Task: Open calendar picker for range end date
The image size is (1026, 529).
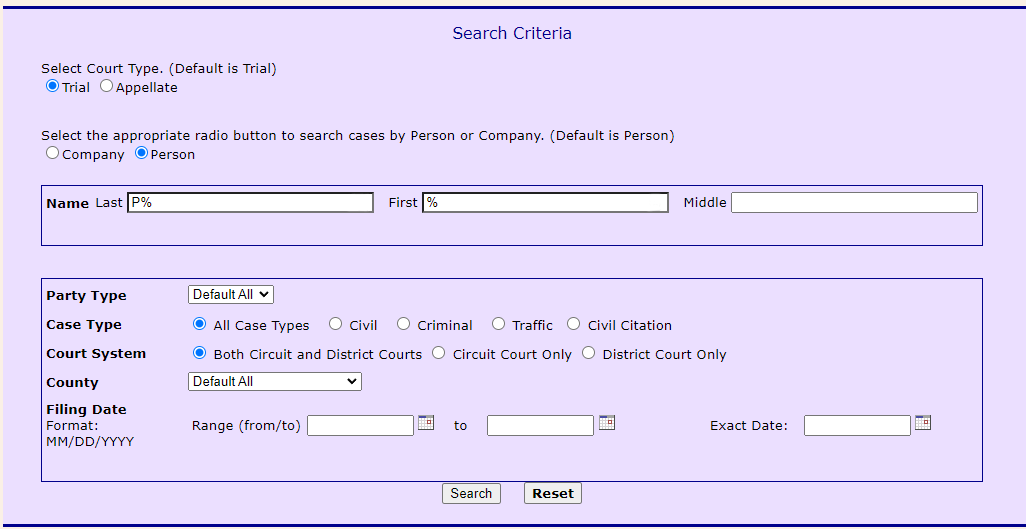Action: [x=607, y=422]
